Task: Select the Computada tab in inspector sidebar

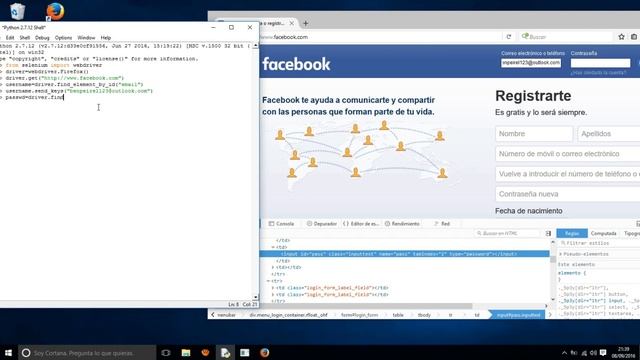Action: [x=603, y=233]
